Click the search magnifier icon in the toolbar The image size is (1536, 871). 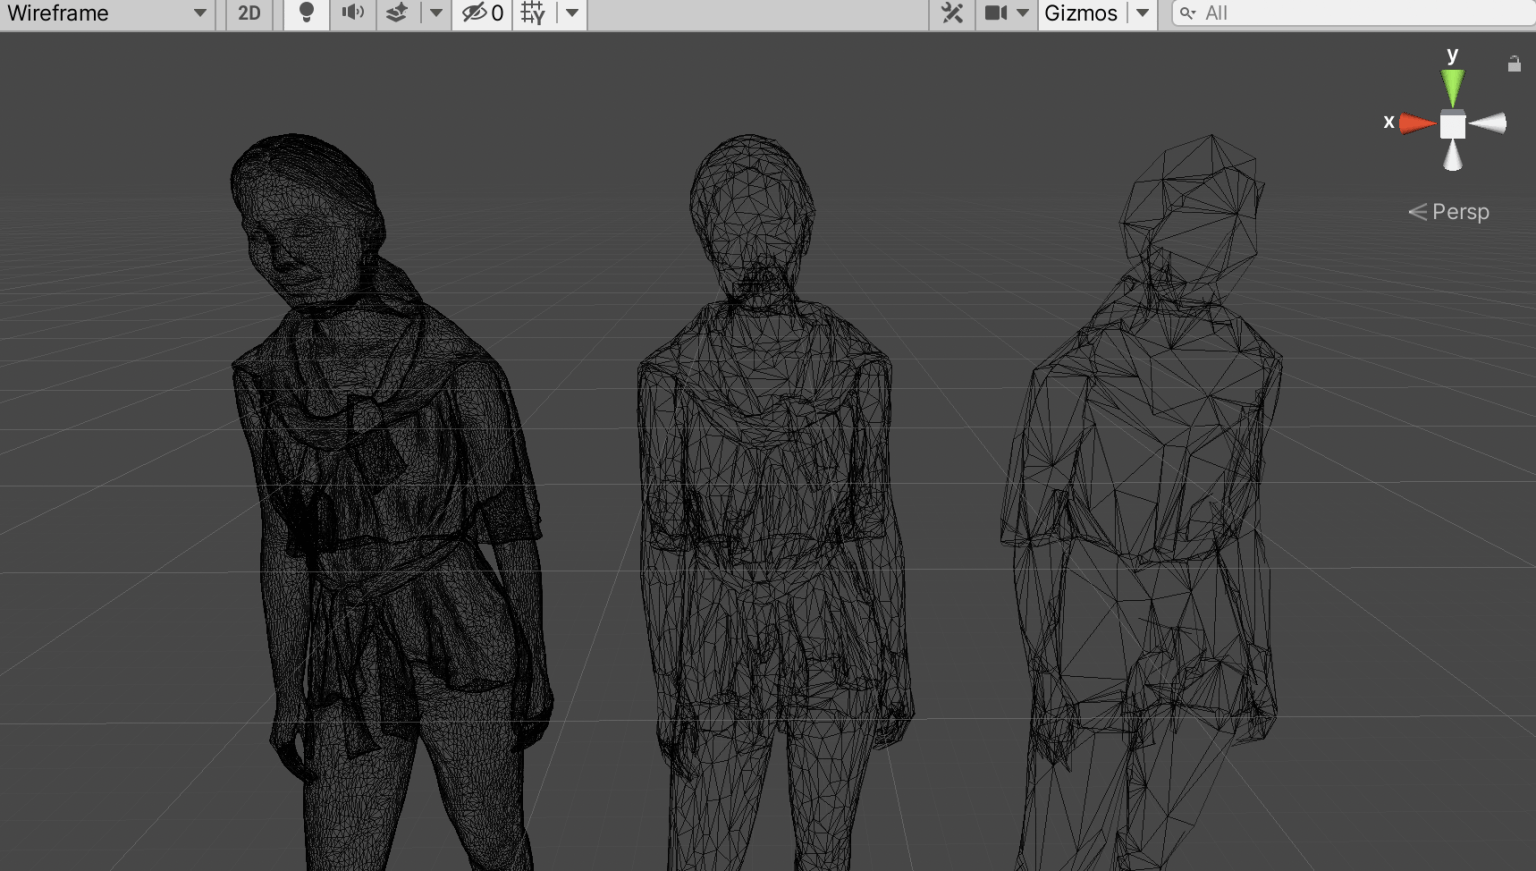point(1188,13)
